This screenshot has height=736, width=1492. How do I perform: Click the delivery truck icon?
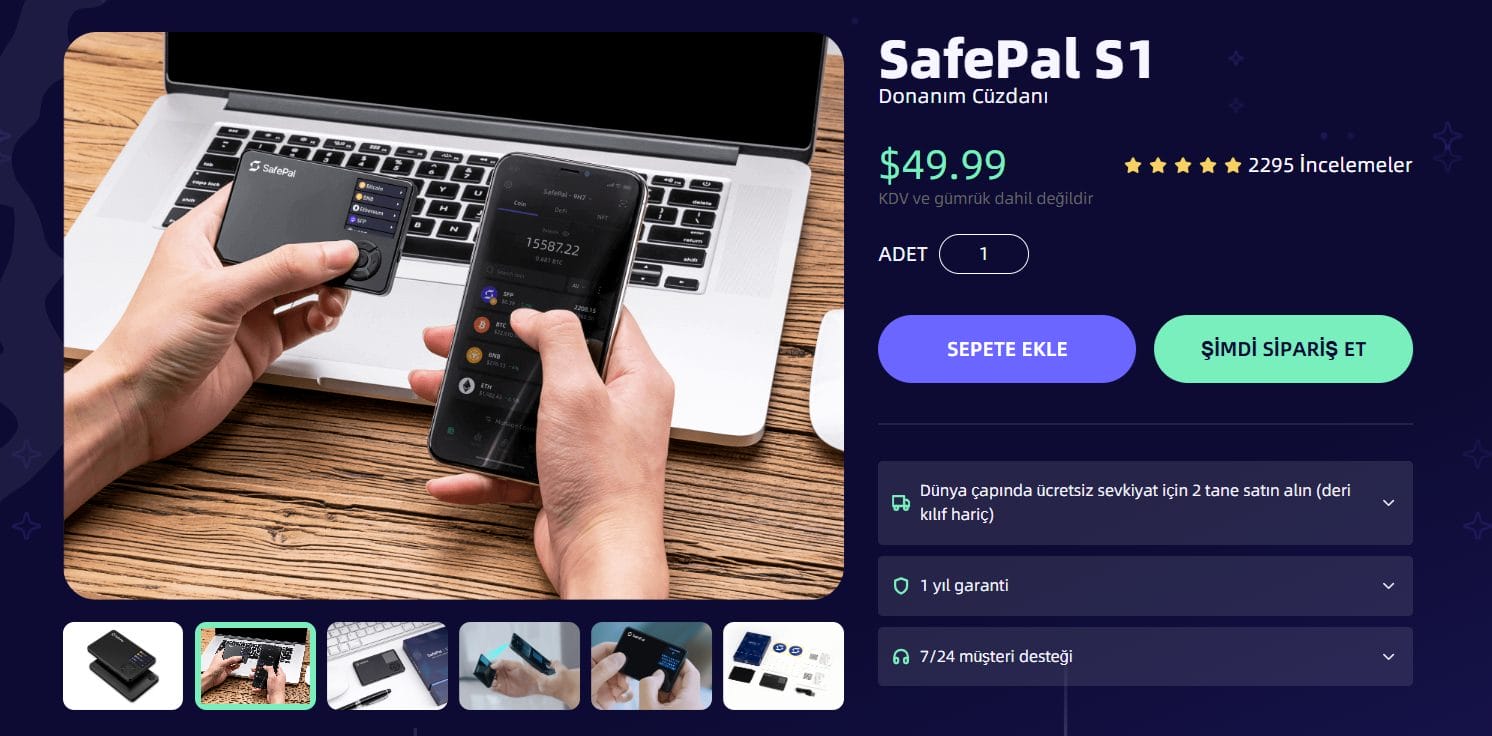pyautogui.click(x=901, y=503)
